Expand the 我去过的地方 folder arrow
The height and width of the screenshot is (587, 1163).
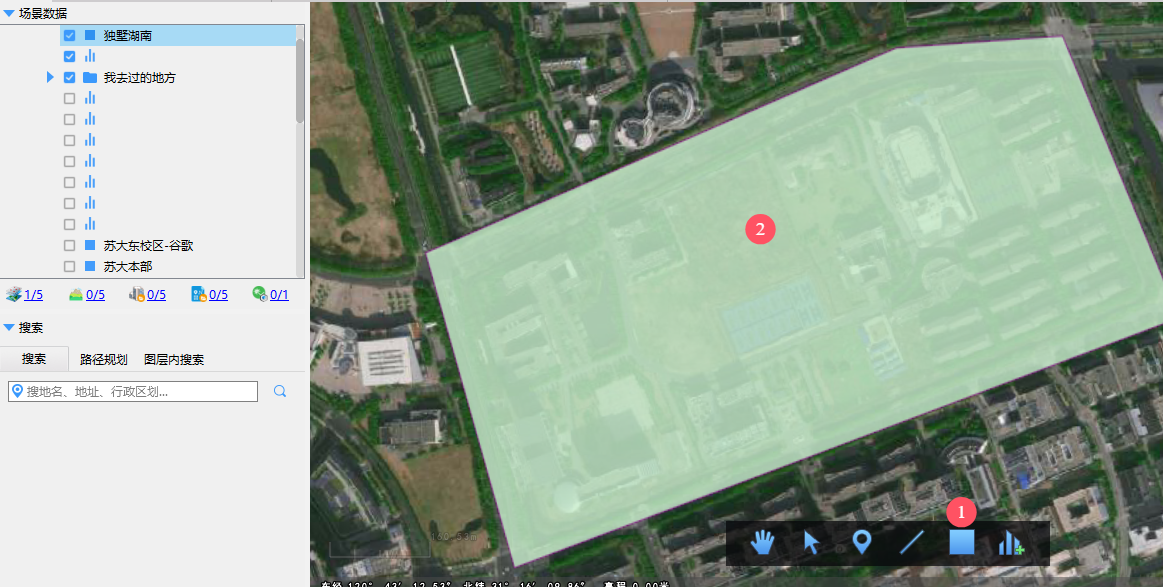(x=50, y=77)
